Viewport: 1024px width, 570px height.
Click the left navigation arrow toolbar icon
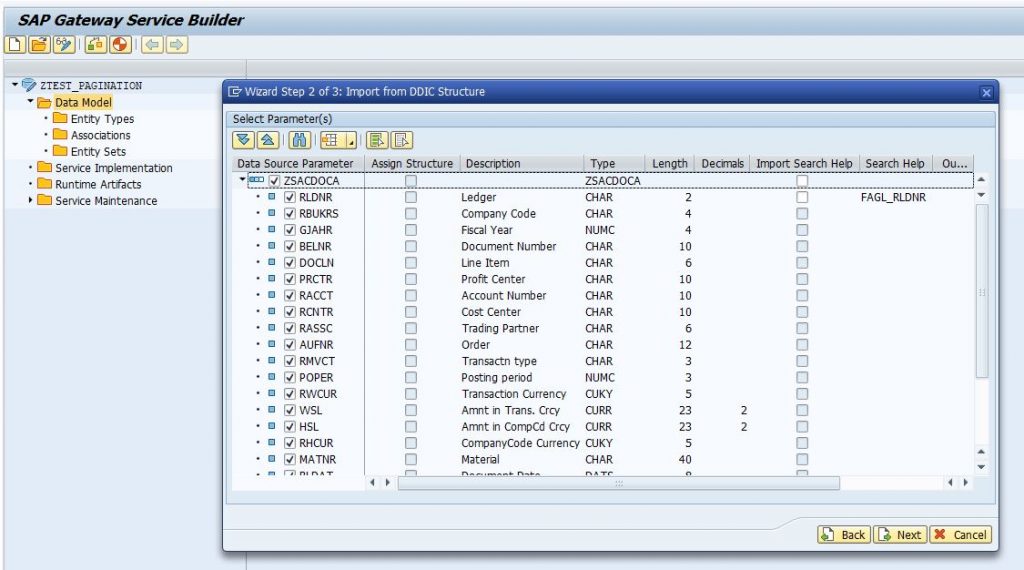[152, 44]
